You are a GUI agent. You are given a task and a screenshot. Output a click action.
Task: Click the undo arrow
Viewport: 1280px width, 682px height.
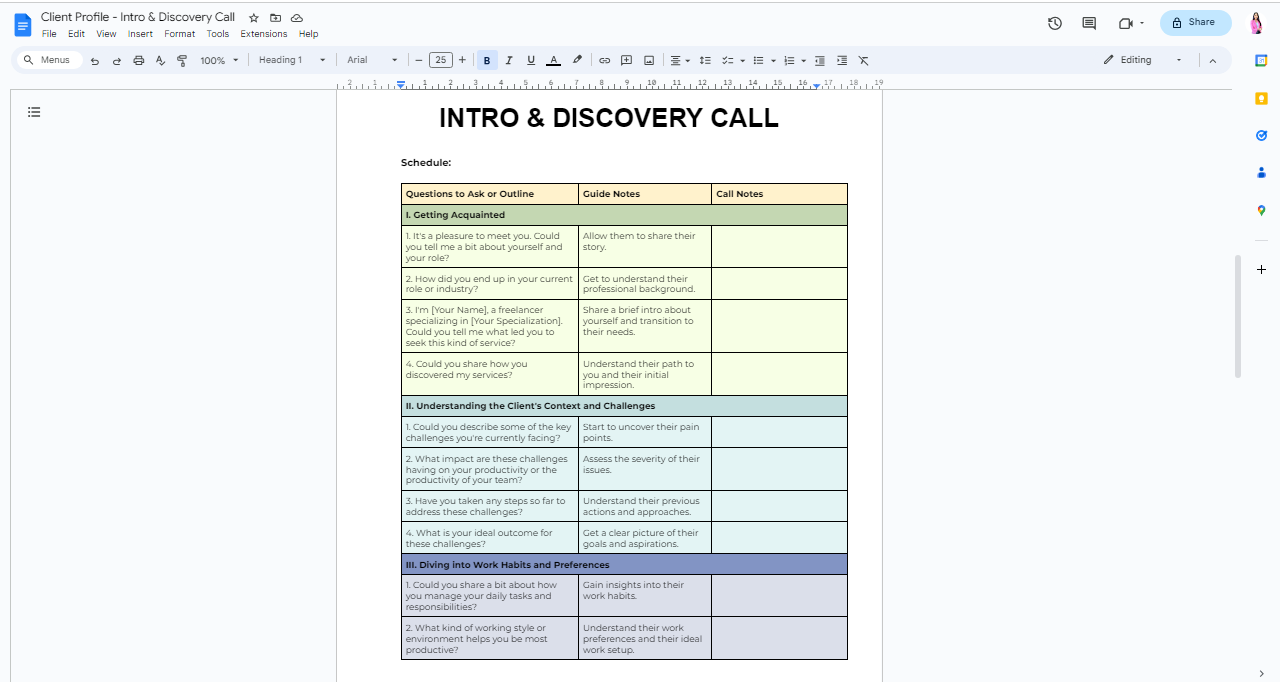click(x=95, y=60)
